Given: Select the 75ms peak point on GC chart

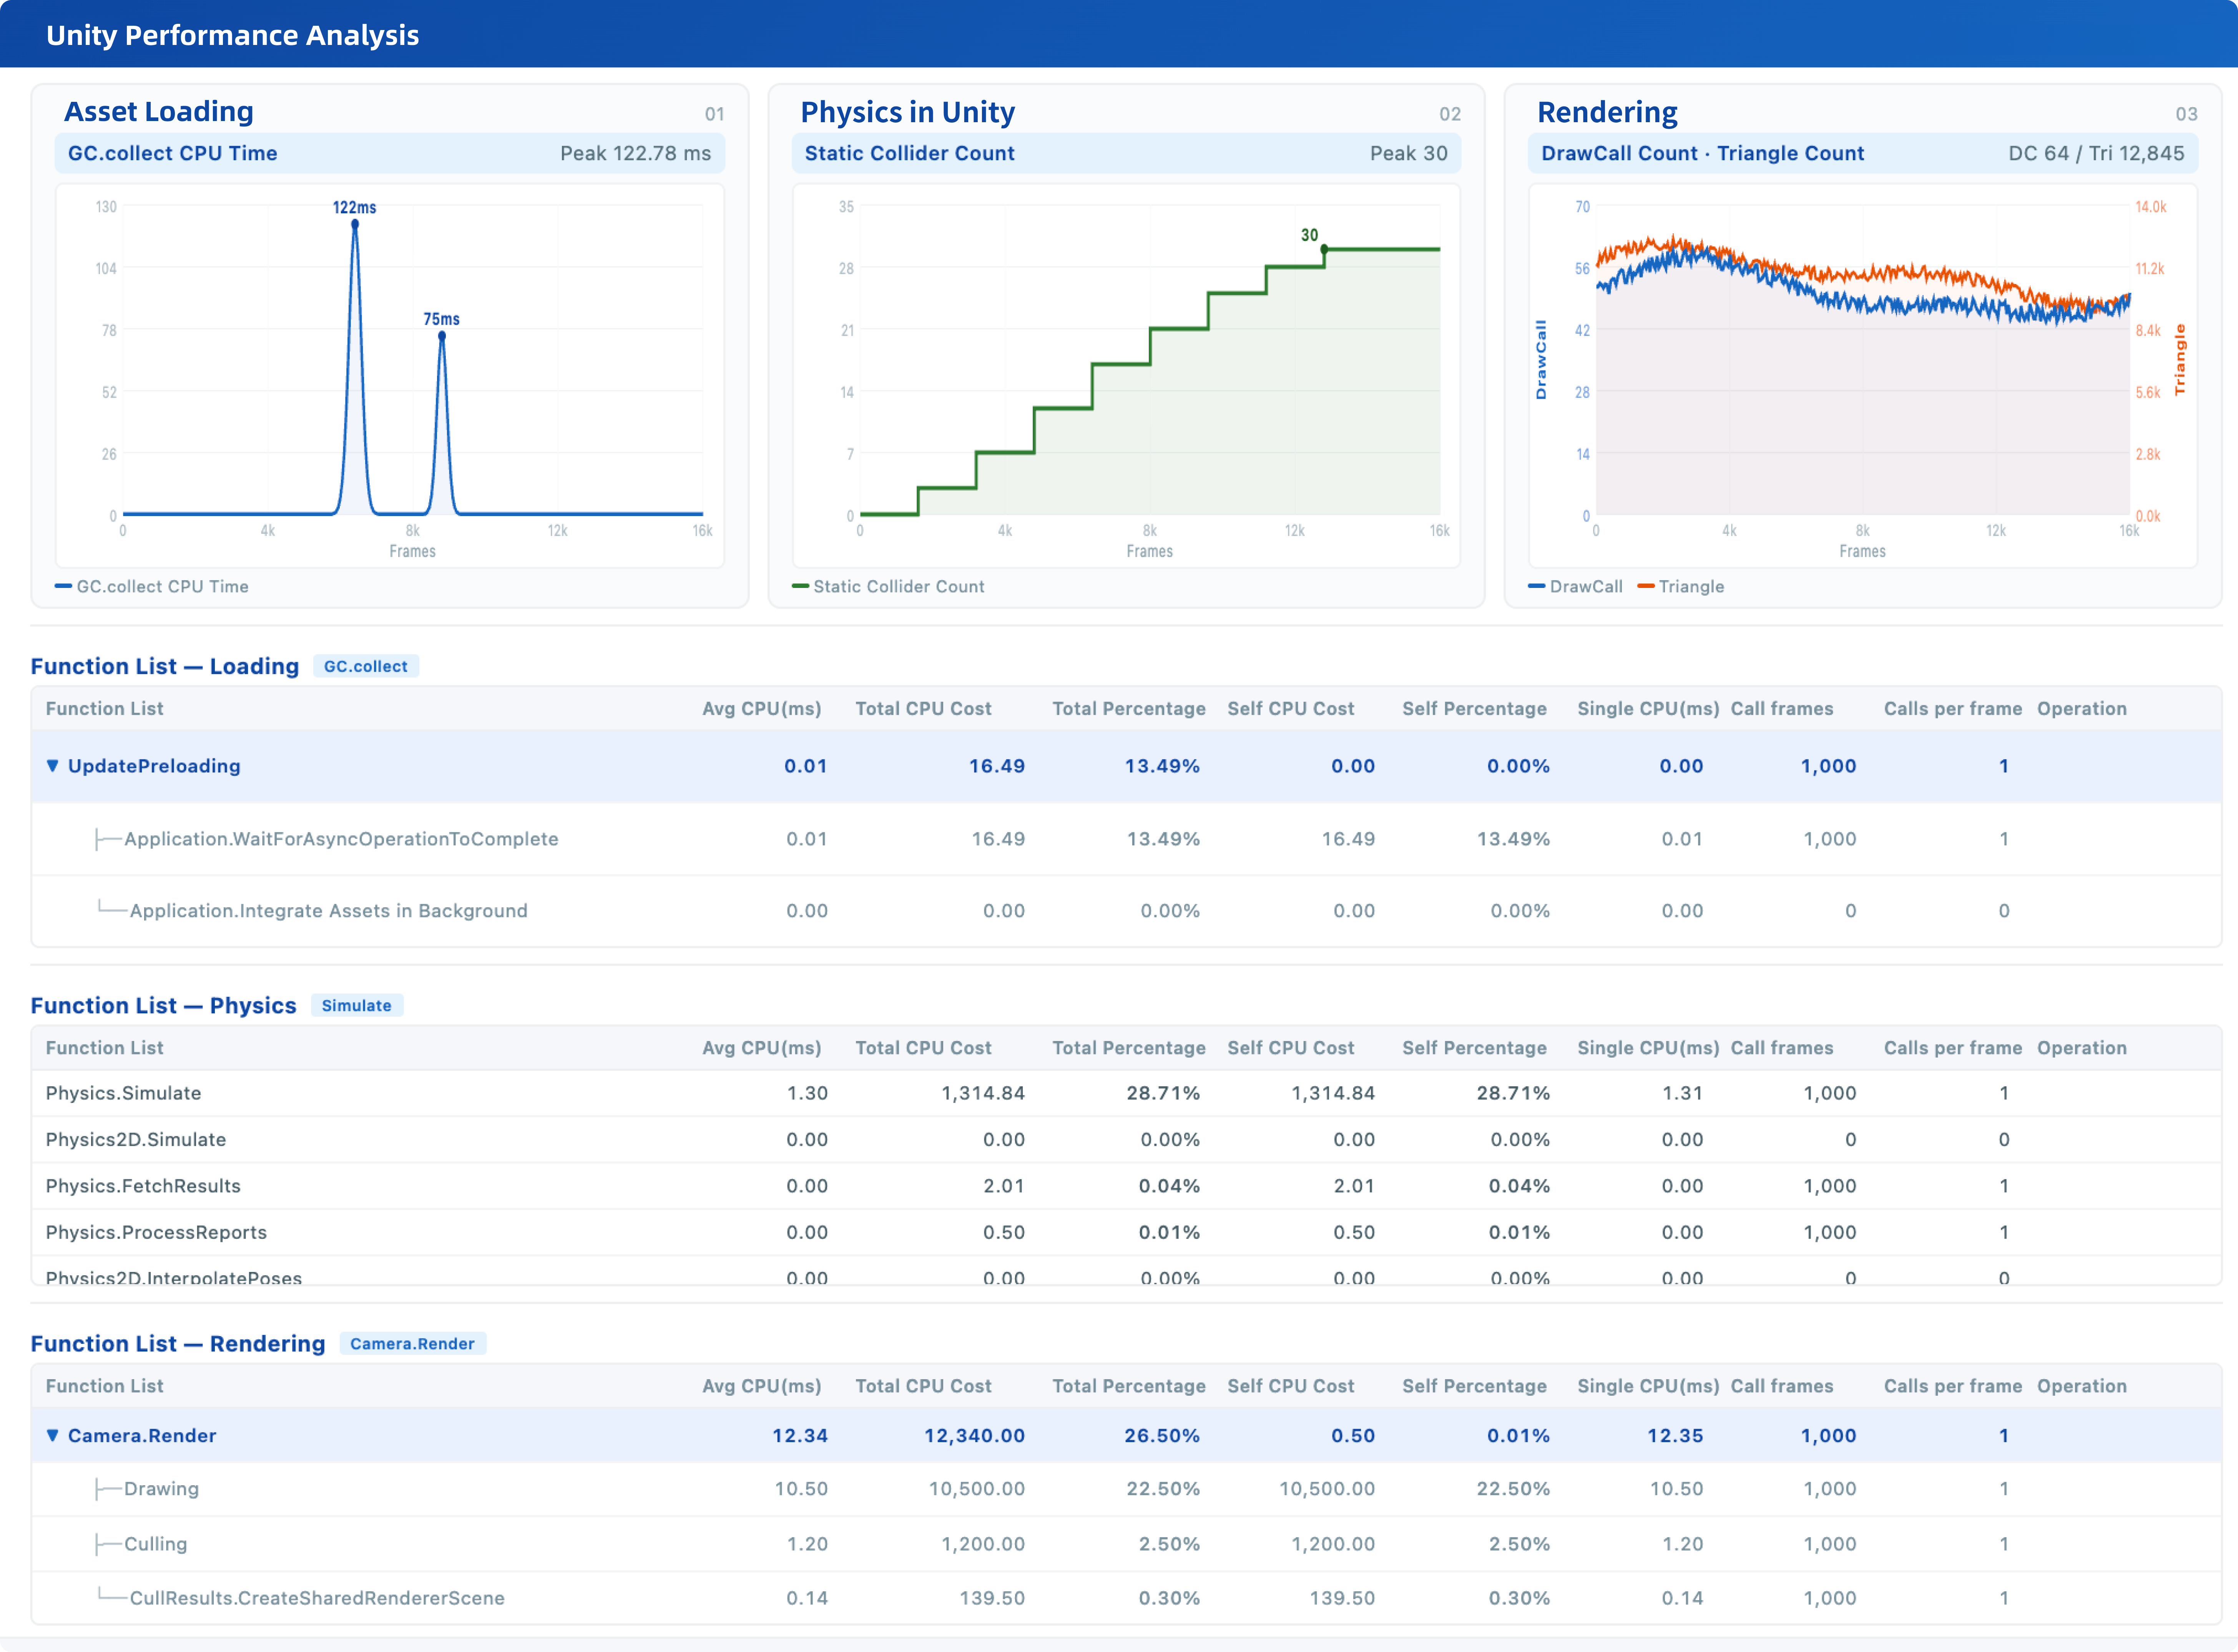Looking at the screenshot, I should click(442, 336).
